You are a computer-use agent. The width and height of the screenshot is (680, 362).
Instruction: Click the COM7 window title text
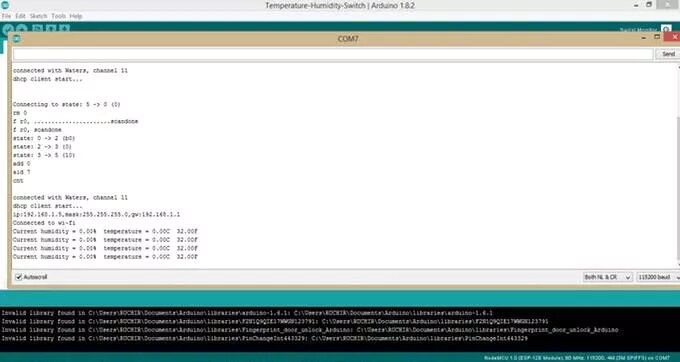tap(348, 39)
